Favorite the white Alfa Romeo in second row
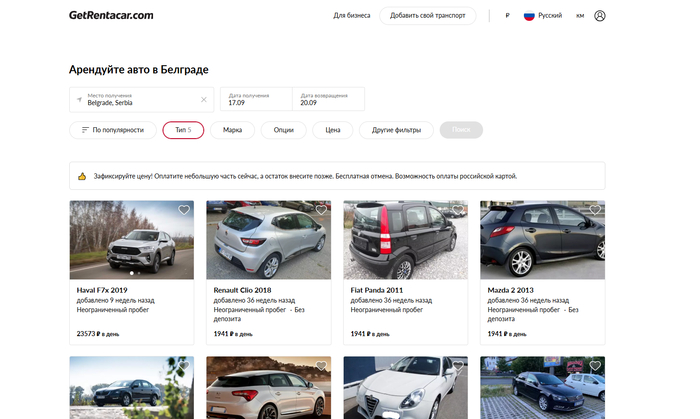 click(x=458, y=366)
